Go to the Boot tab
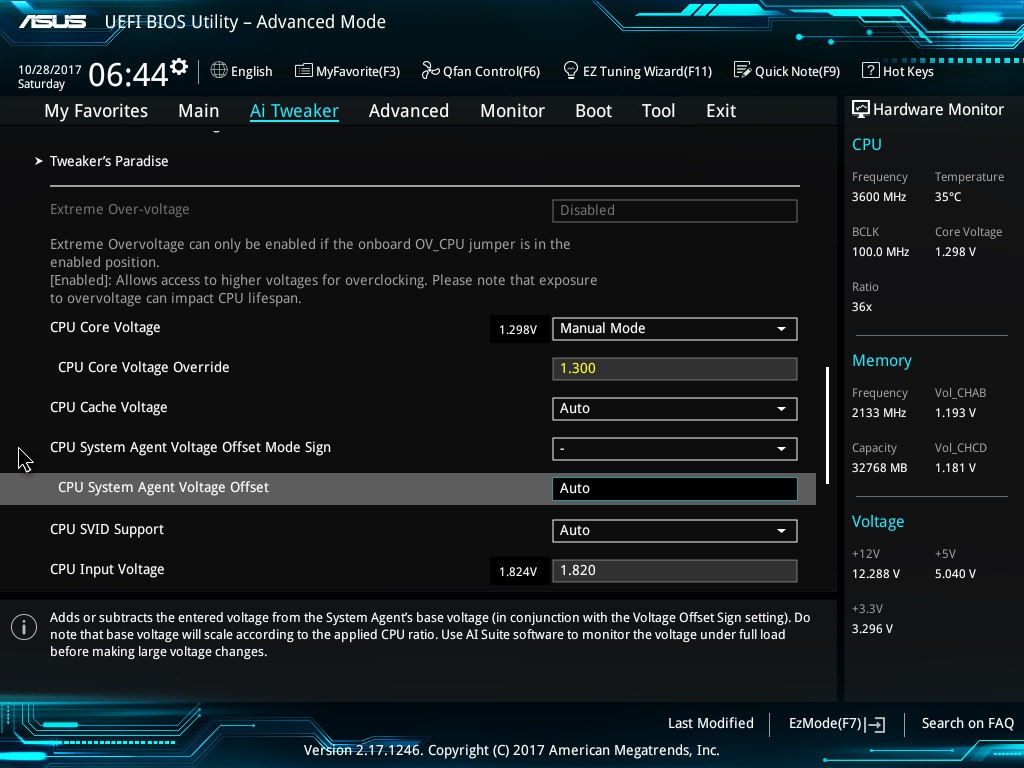 coord(593,110)
